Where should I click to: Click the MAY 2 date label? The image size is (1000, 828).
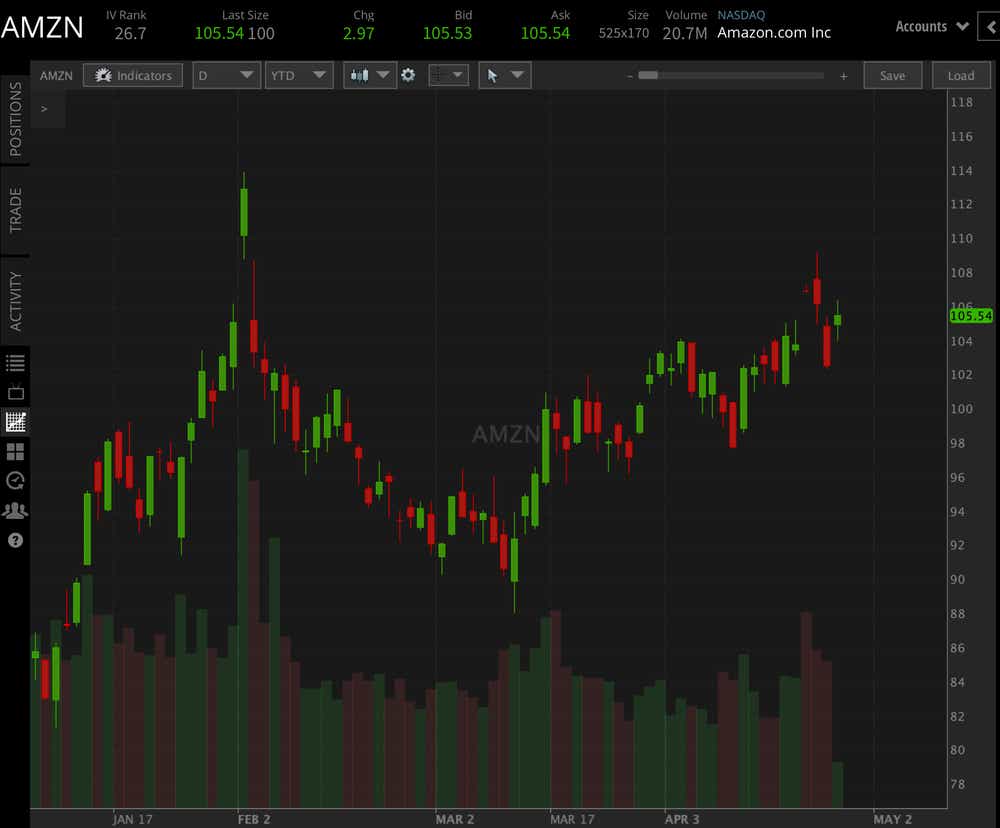click(893, 819)
